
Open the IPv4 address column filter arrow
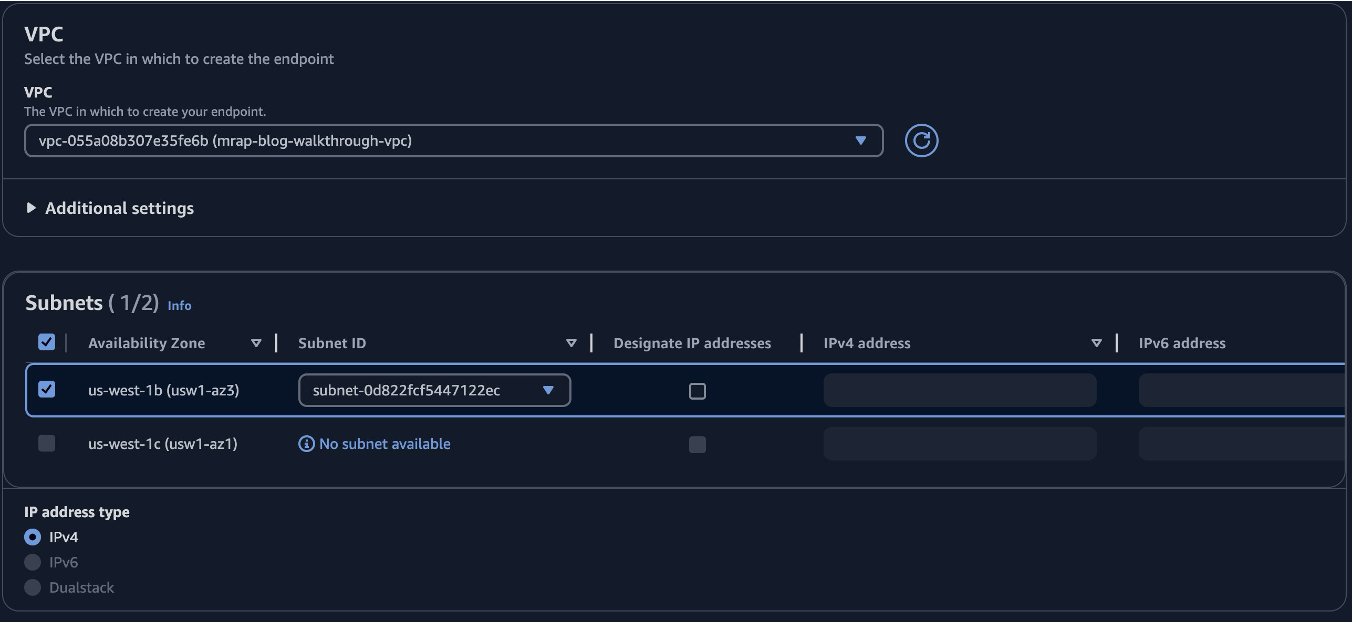click(1096, 342)
